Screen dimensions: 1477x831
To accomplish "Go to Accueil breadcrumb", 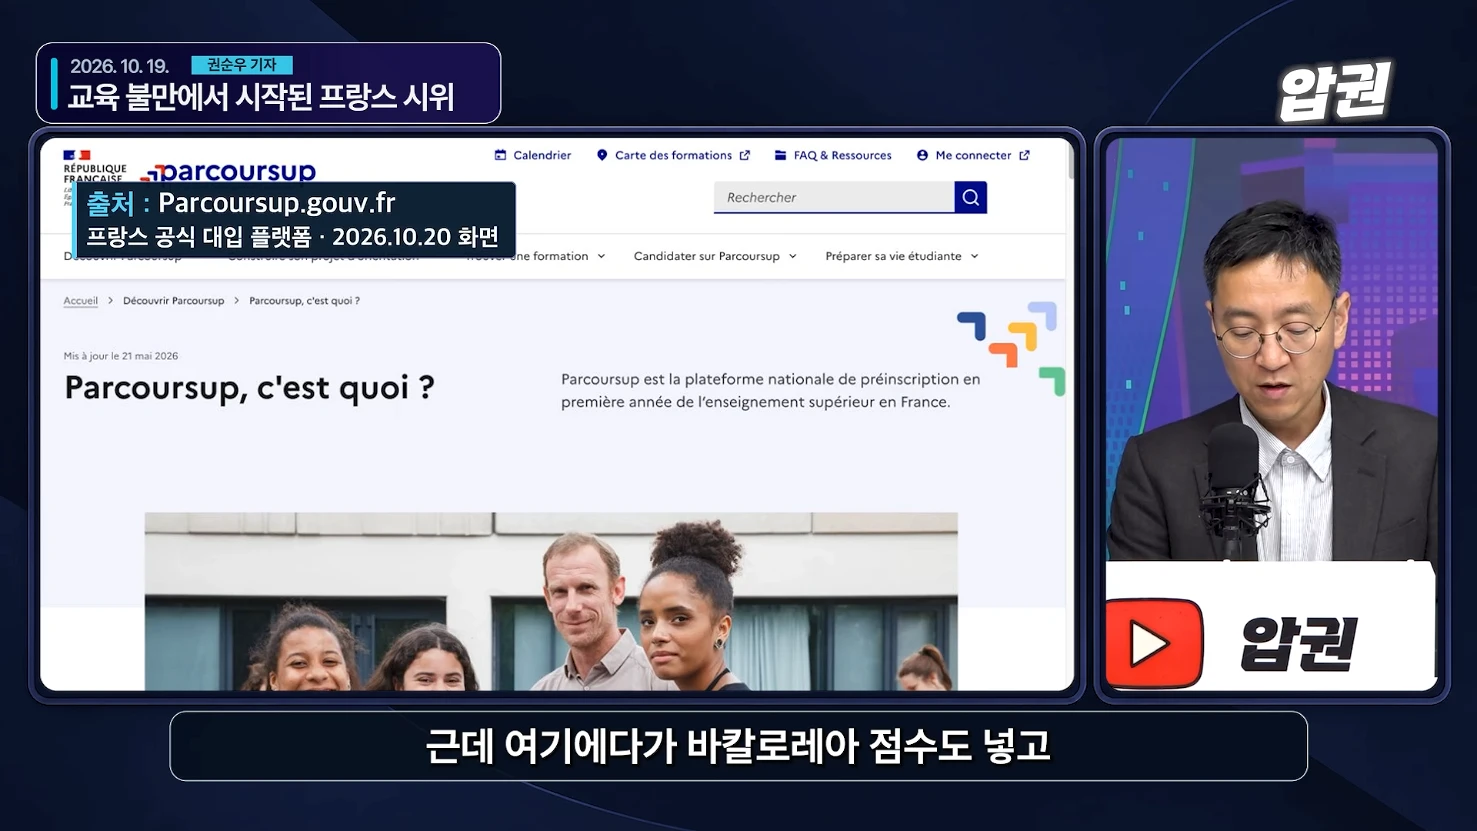I will click(x=81, y=300).
